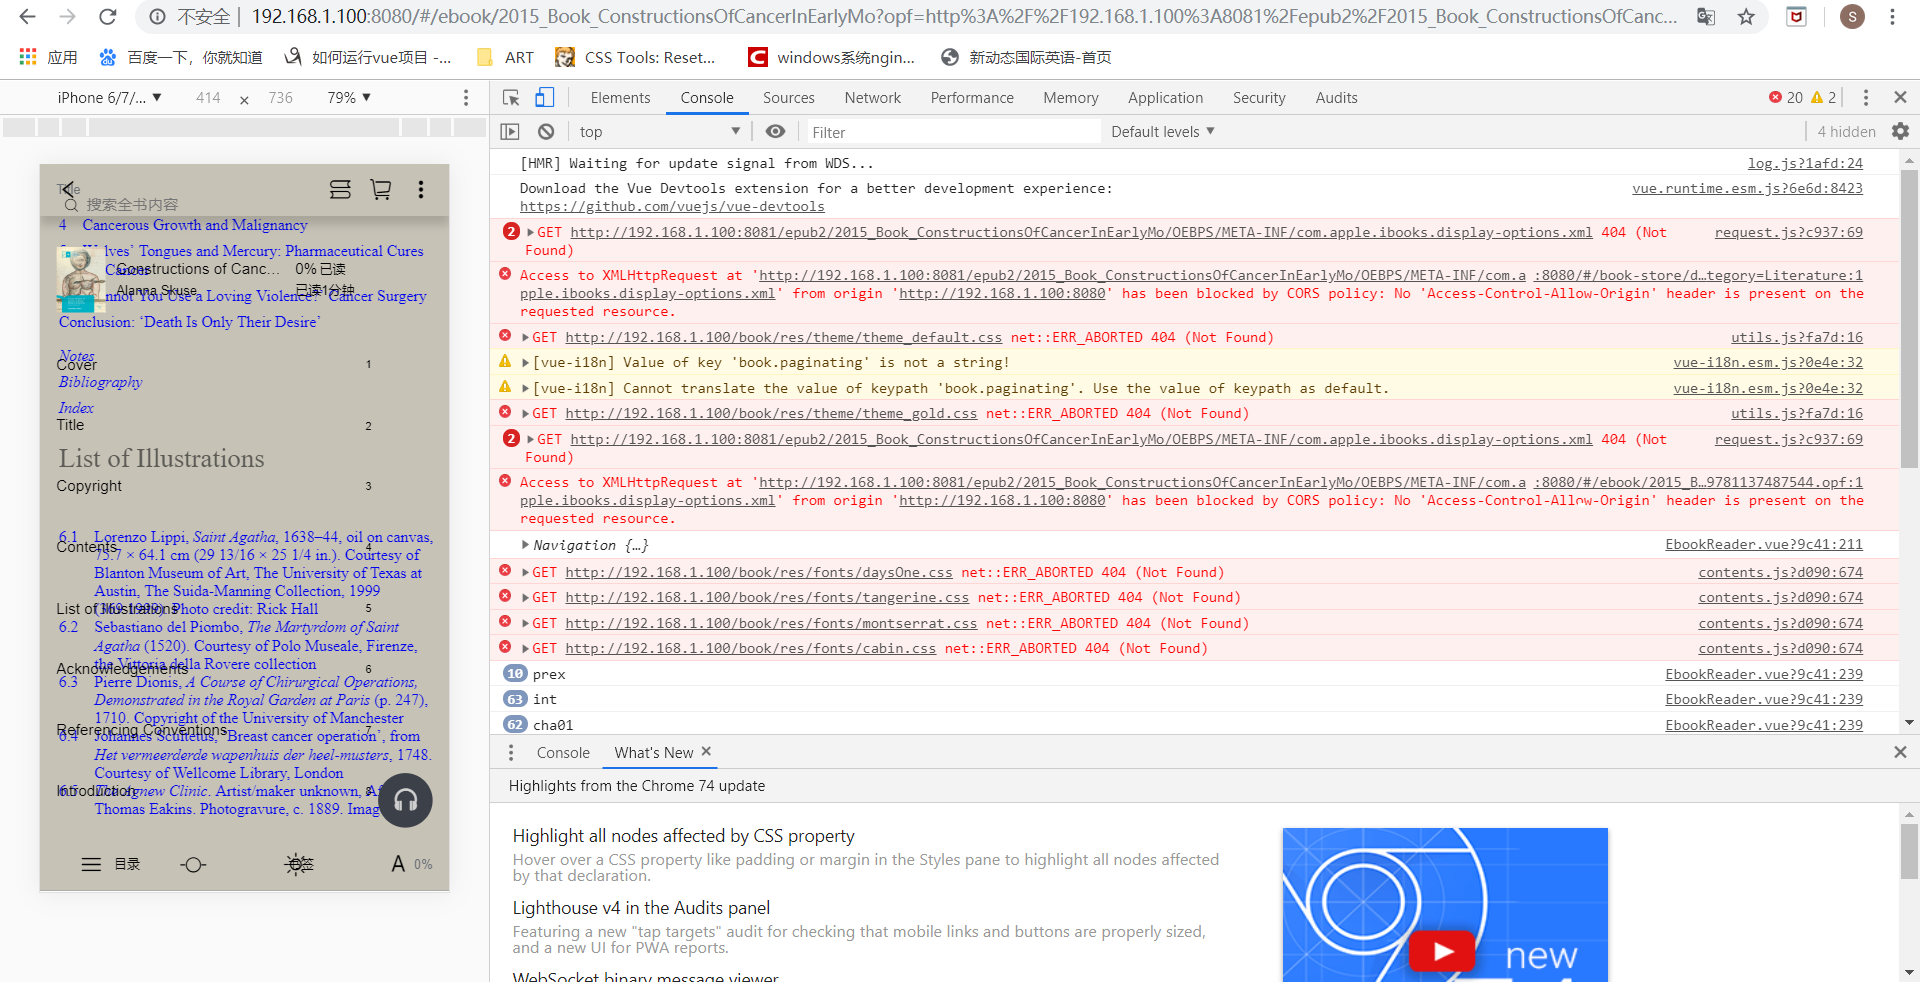Expand the 'book.paginating' is not a string warning
Image resolution: width=1920 pixels, height=982 pixels.
coord(526,363)
